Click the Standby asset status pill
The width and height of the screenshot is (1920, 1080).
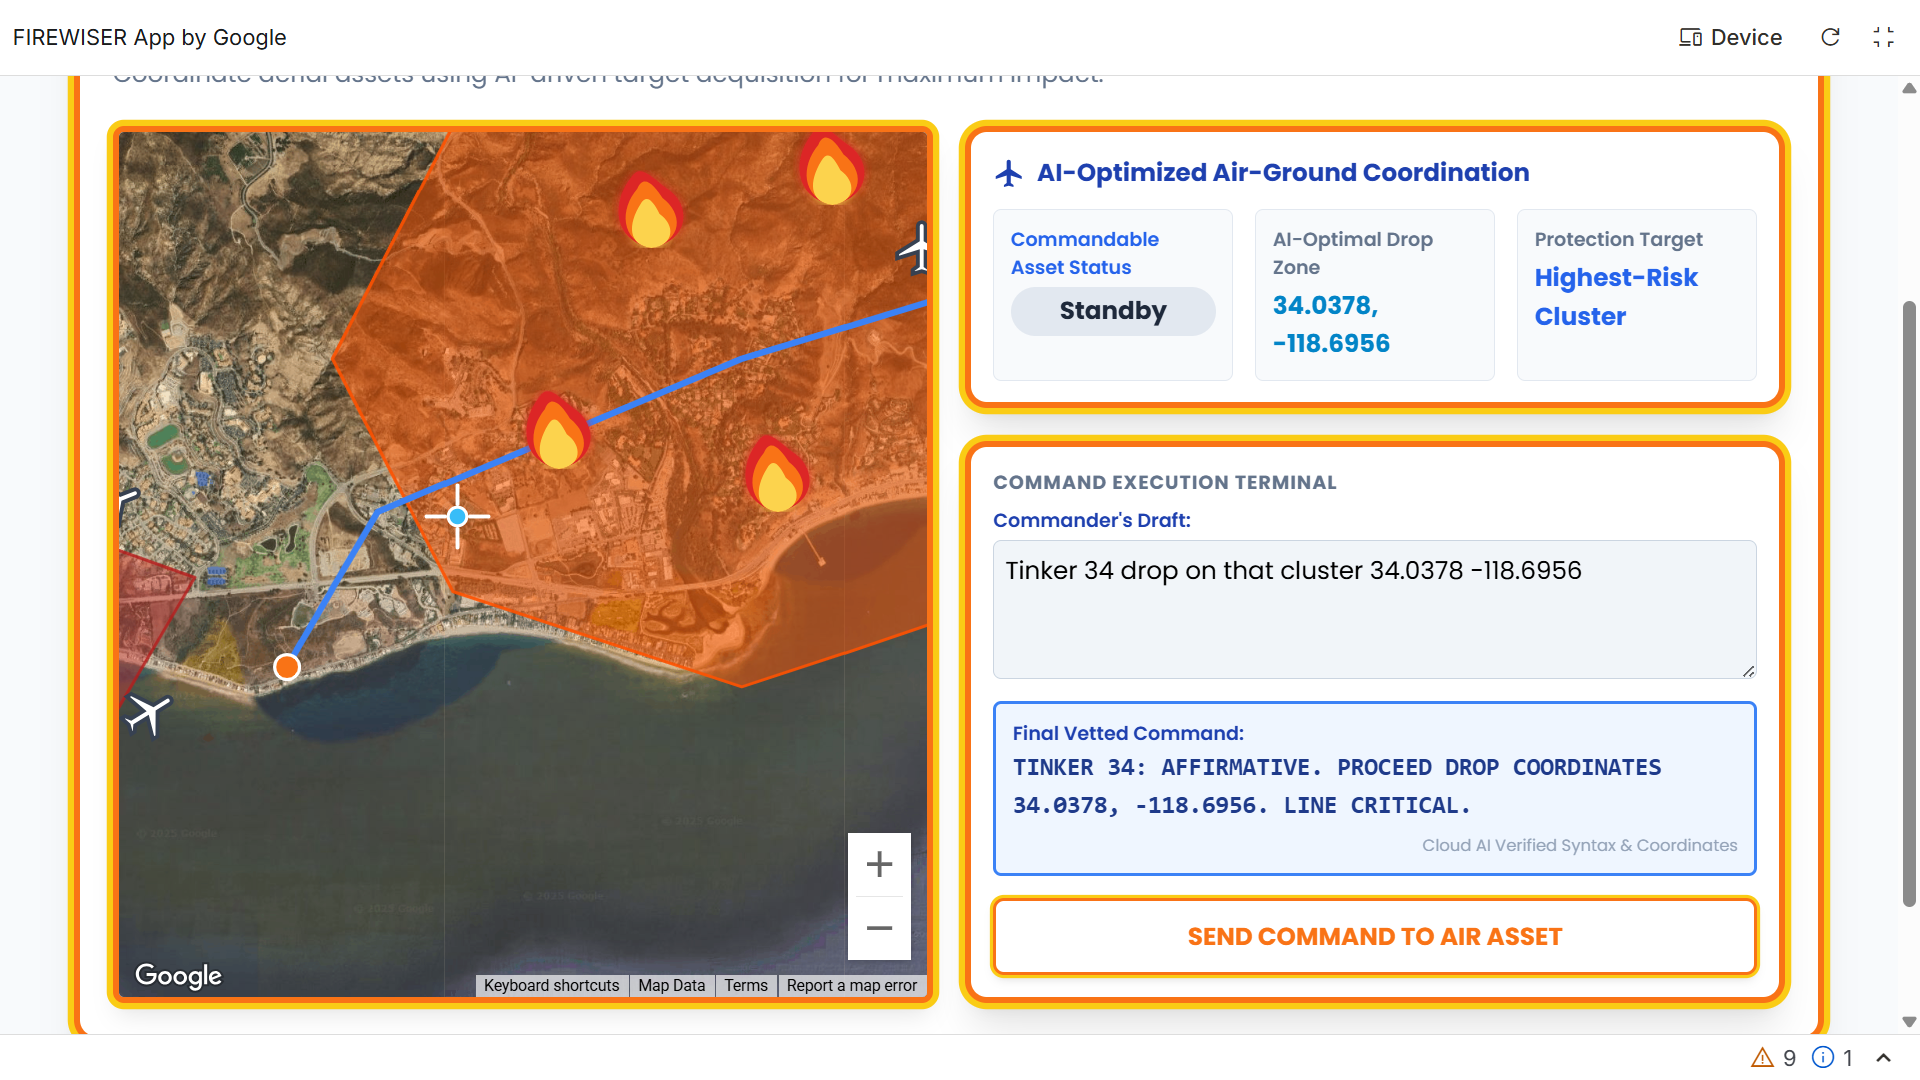[x=1113, y=311]
